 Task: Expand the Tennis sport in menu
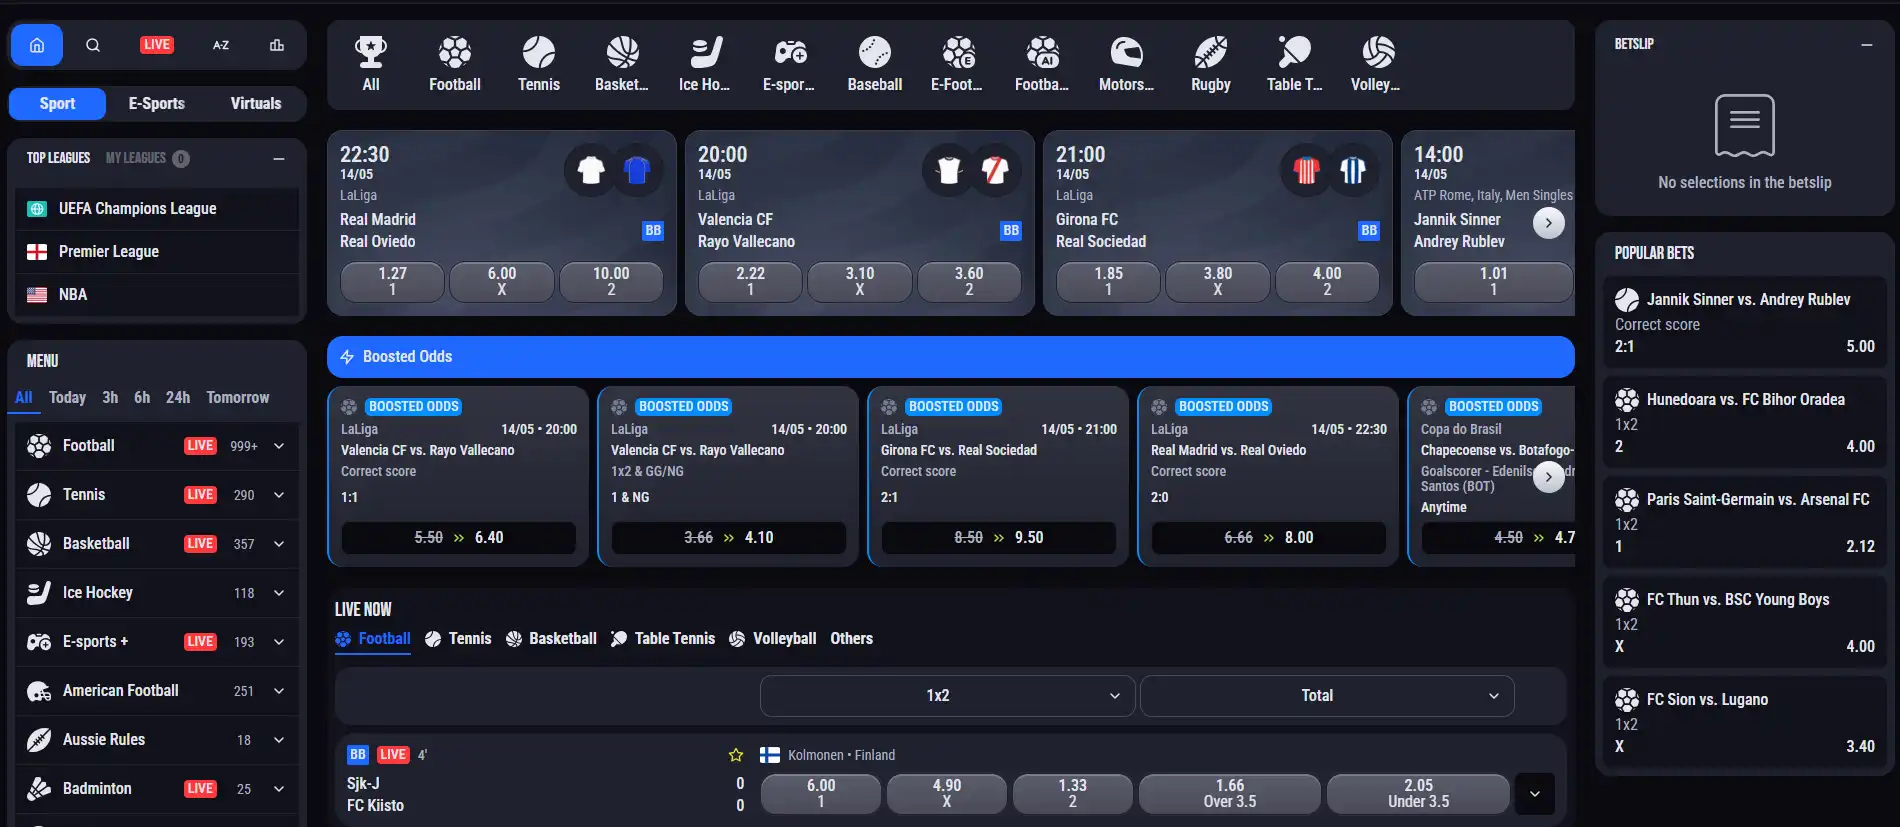tap(279, 495)
